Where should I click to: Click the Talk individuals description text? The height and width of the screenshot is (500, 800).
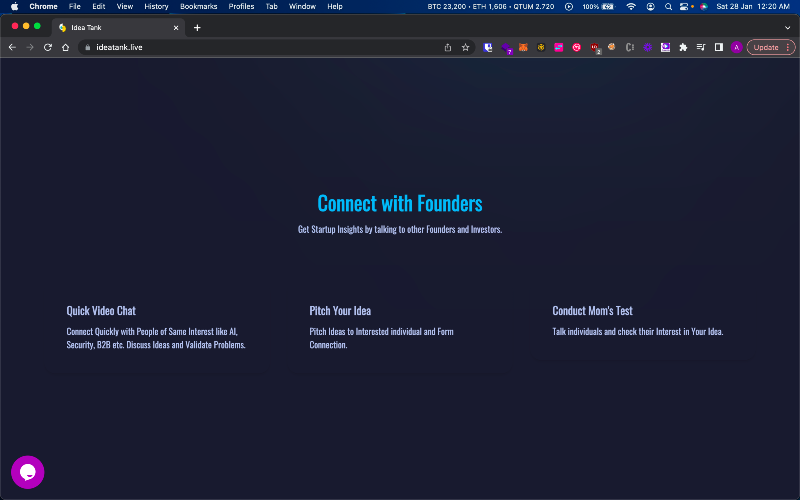point(638,332)
